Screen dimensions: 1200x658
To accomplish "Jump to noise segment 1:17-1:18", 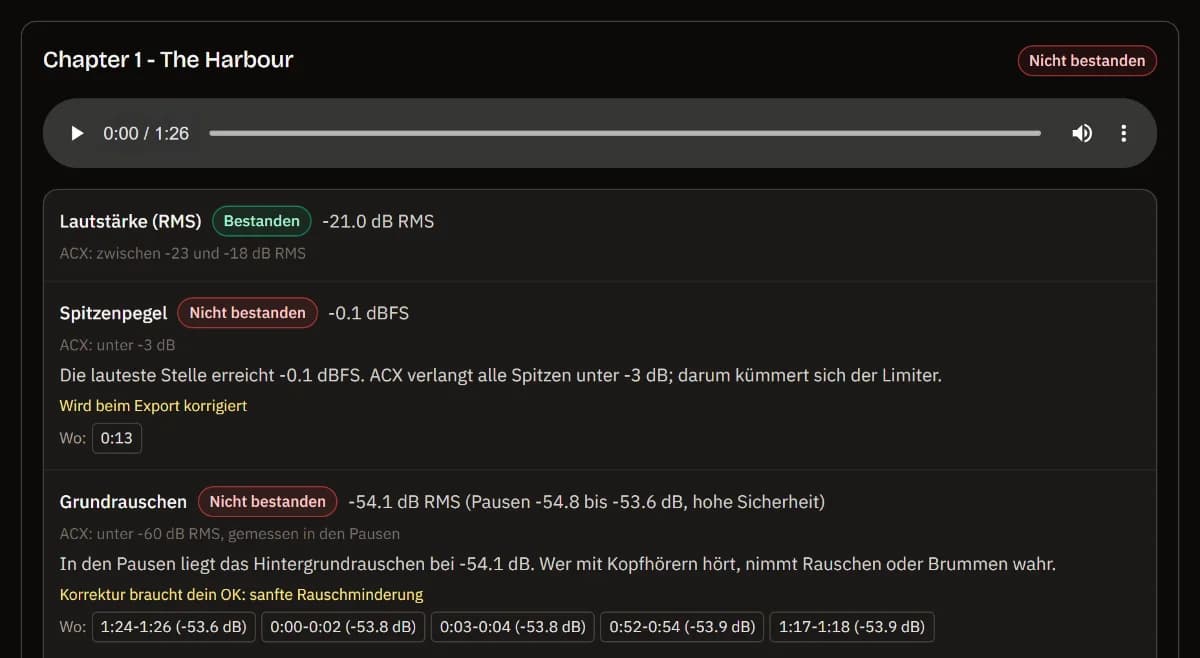I will (x=852, y=627).
